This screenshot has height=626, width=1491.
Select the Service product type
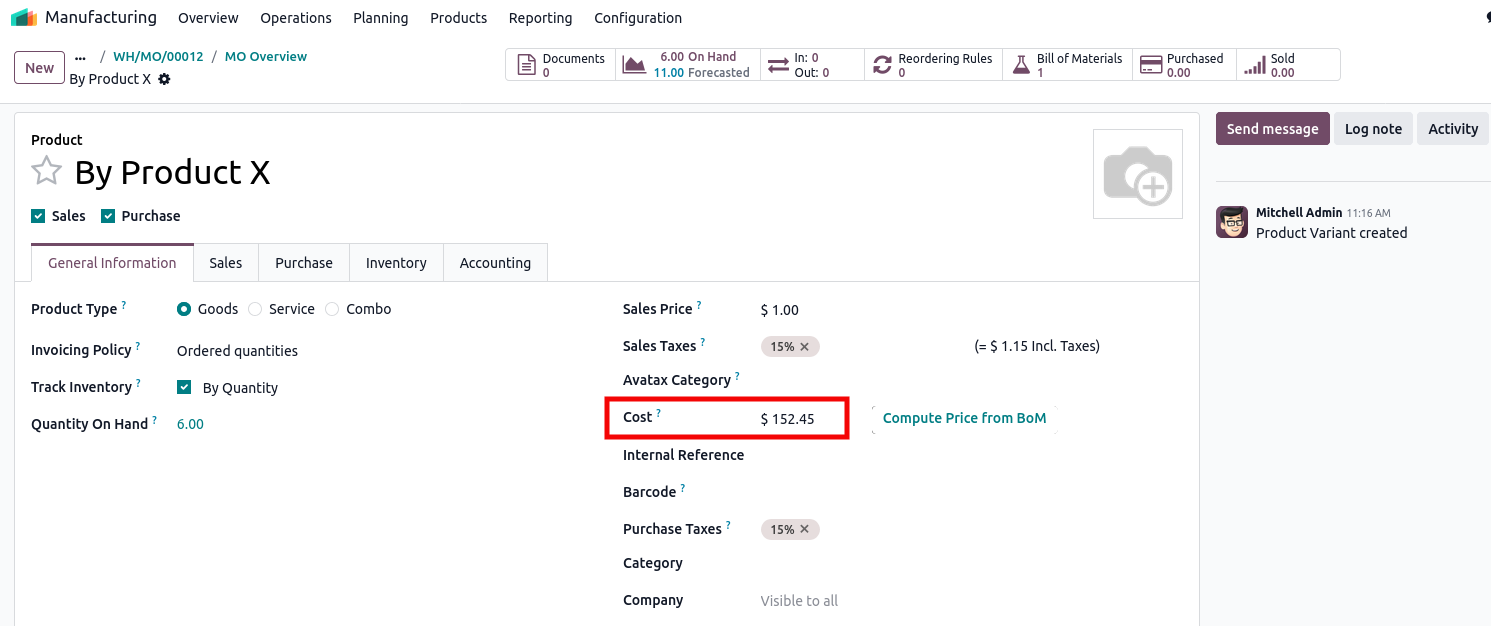255,309
